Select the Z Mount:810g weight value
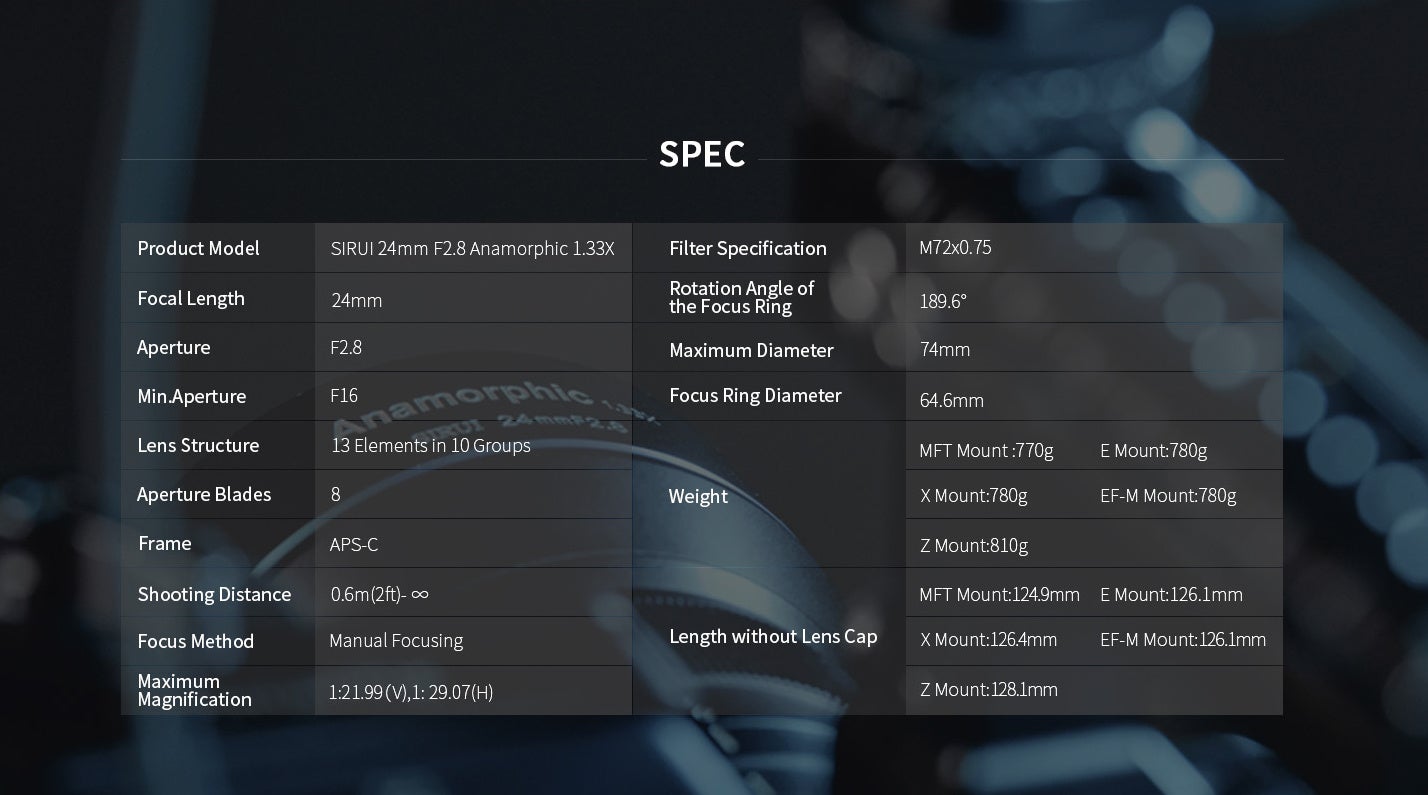 pos(974,545)
